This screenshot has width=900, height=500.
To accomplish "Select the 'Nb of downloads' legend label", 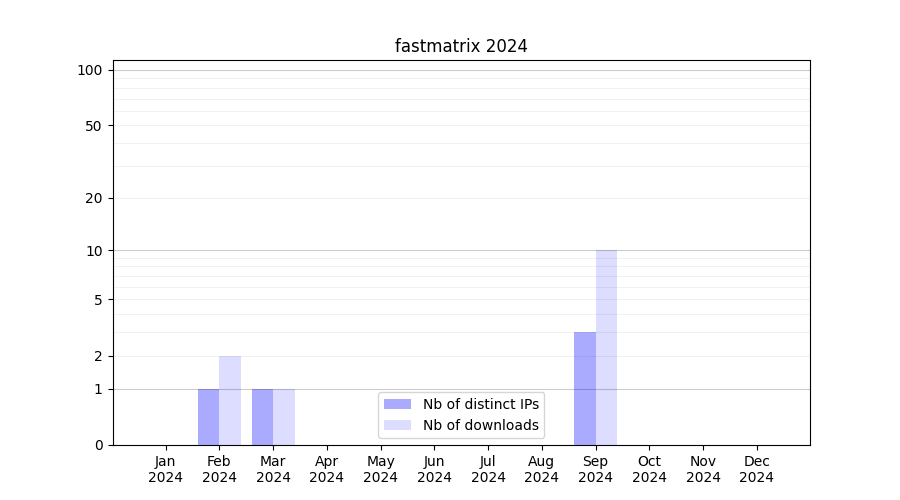I will coord(480,425).
